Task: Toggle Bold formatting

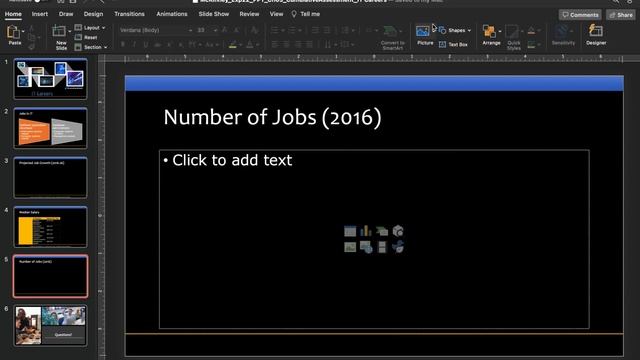Action: point(122,44)
